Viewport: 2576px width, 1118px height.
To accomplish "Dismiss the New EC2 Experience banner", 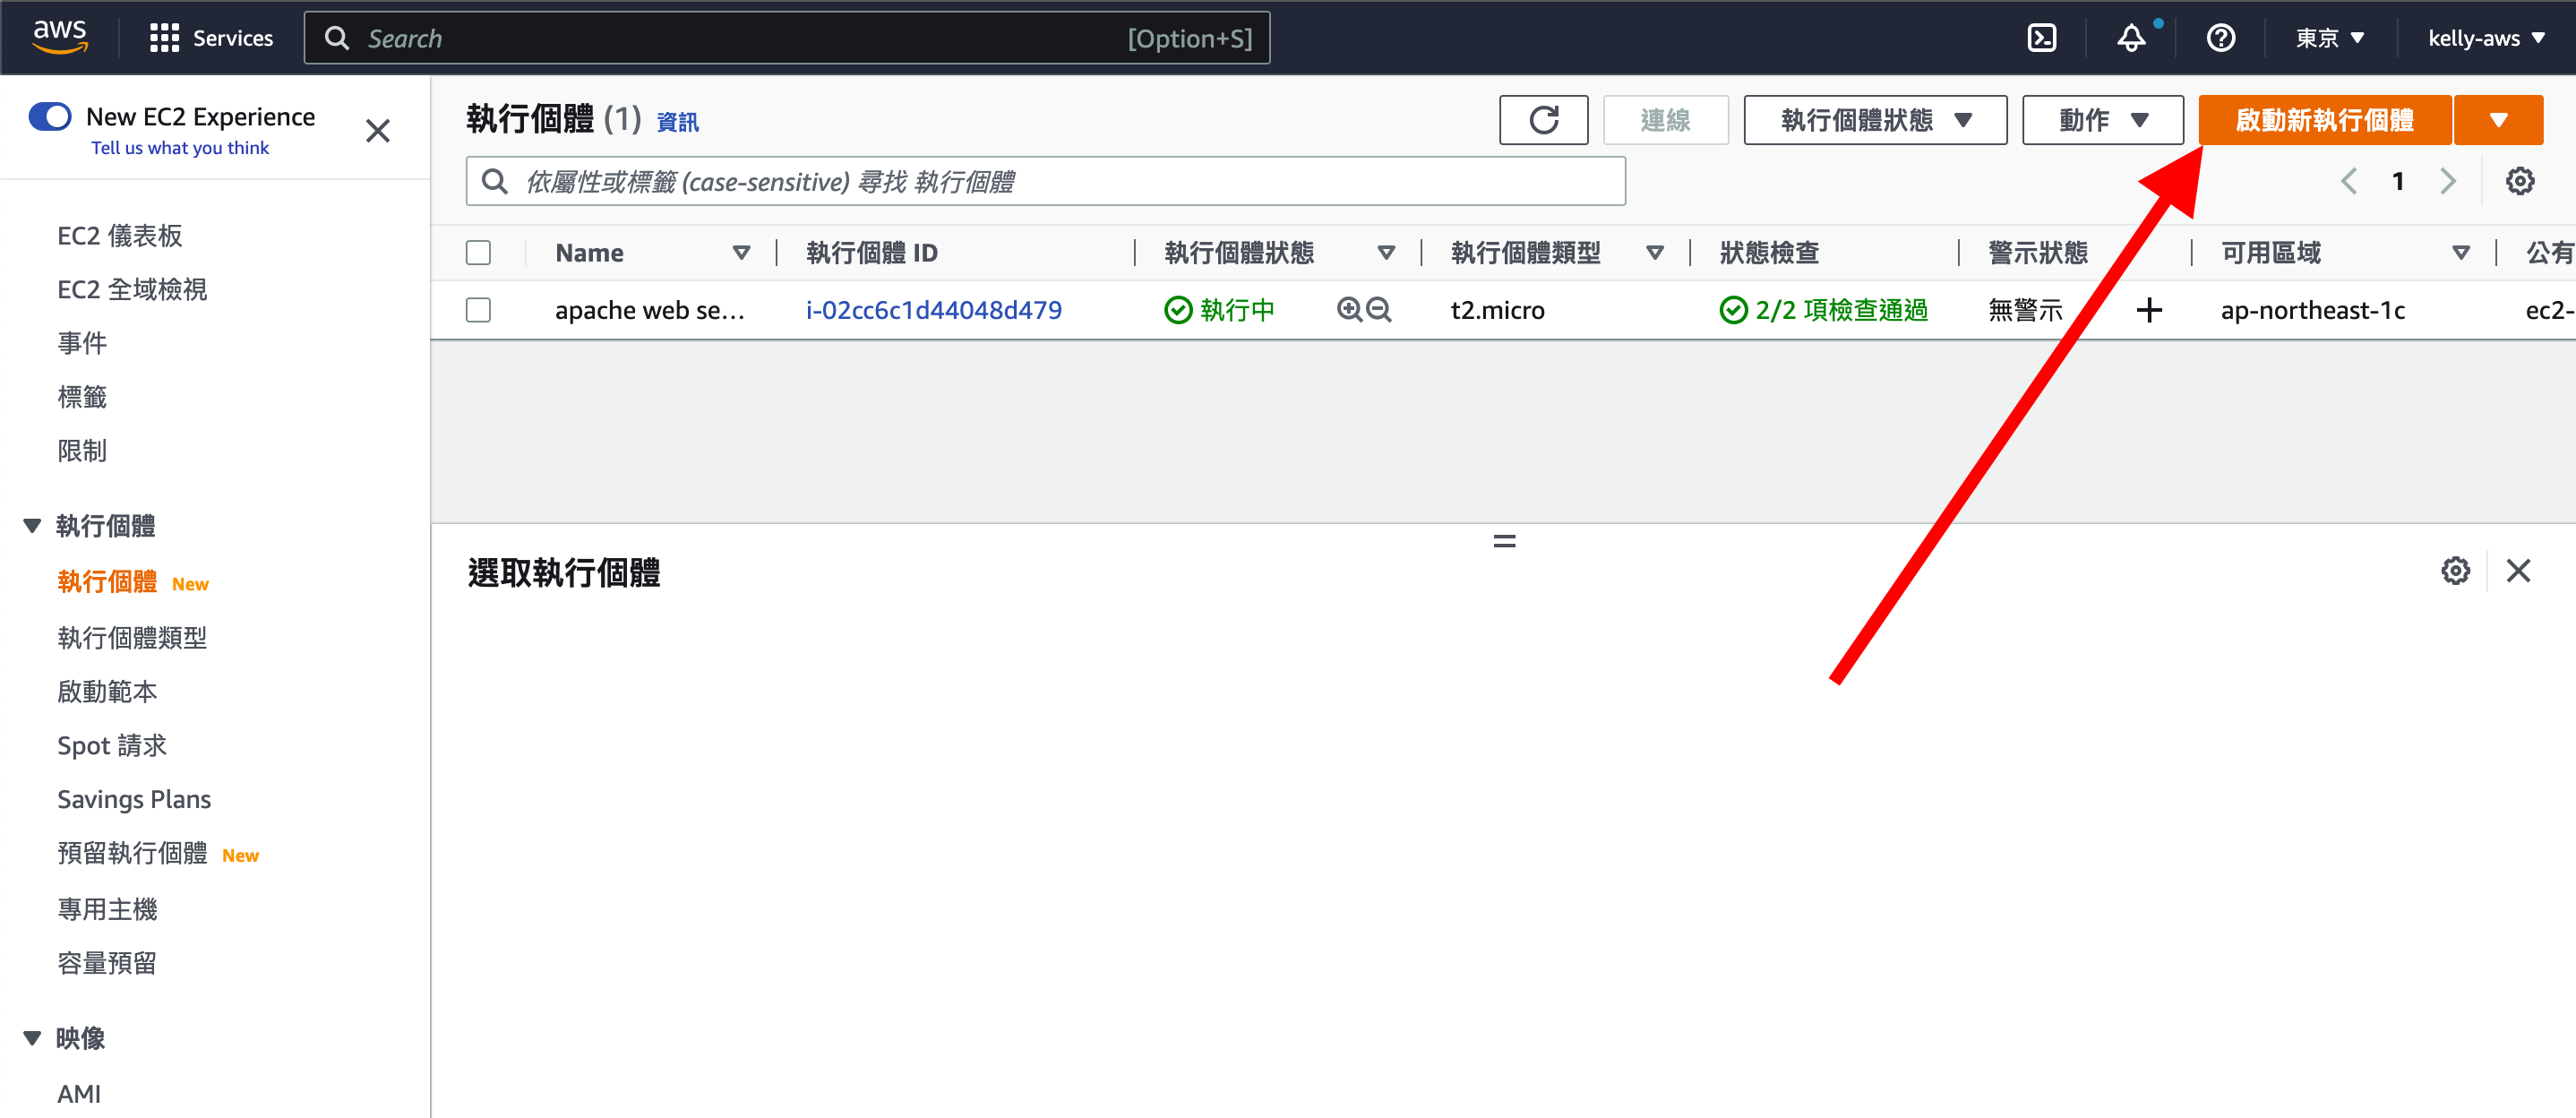I will click(378, 131).
